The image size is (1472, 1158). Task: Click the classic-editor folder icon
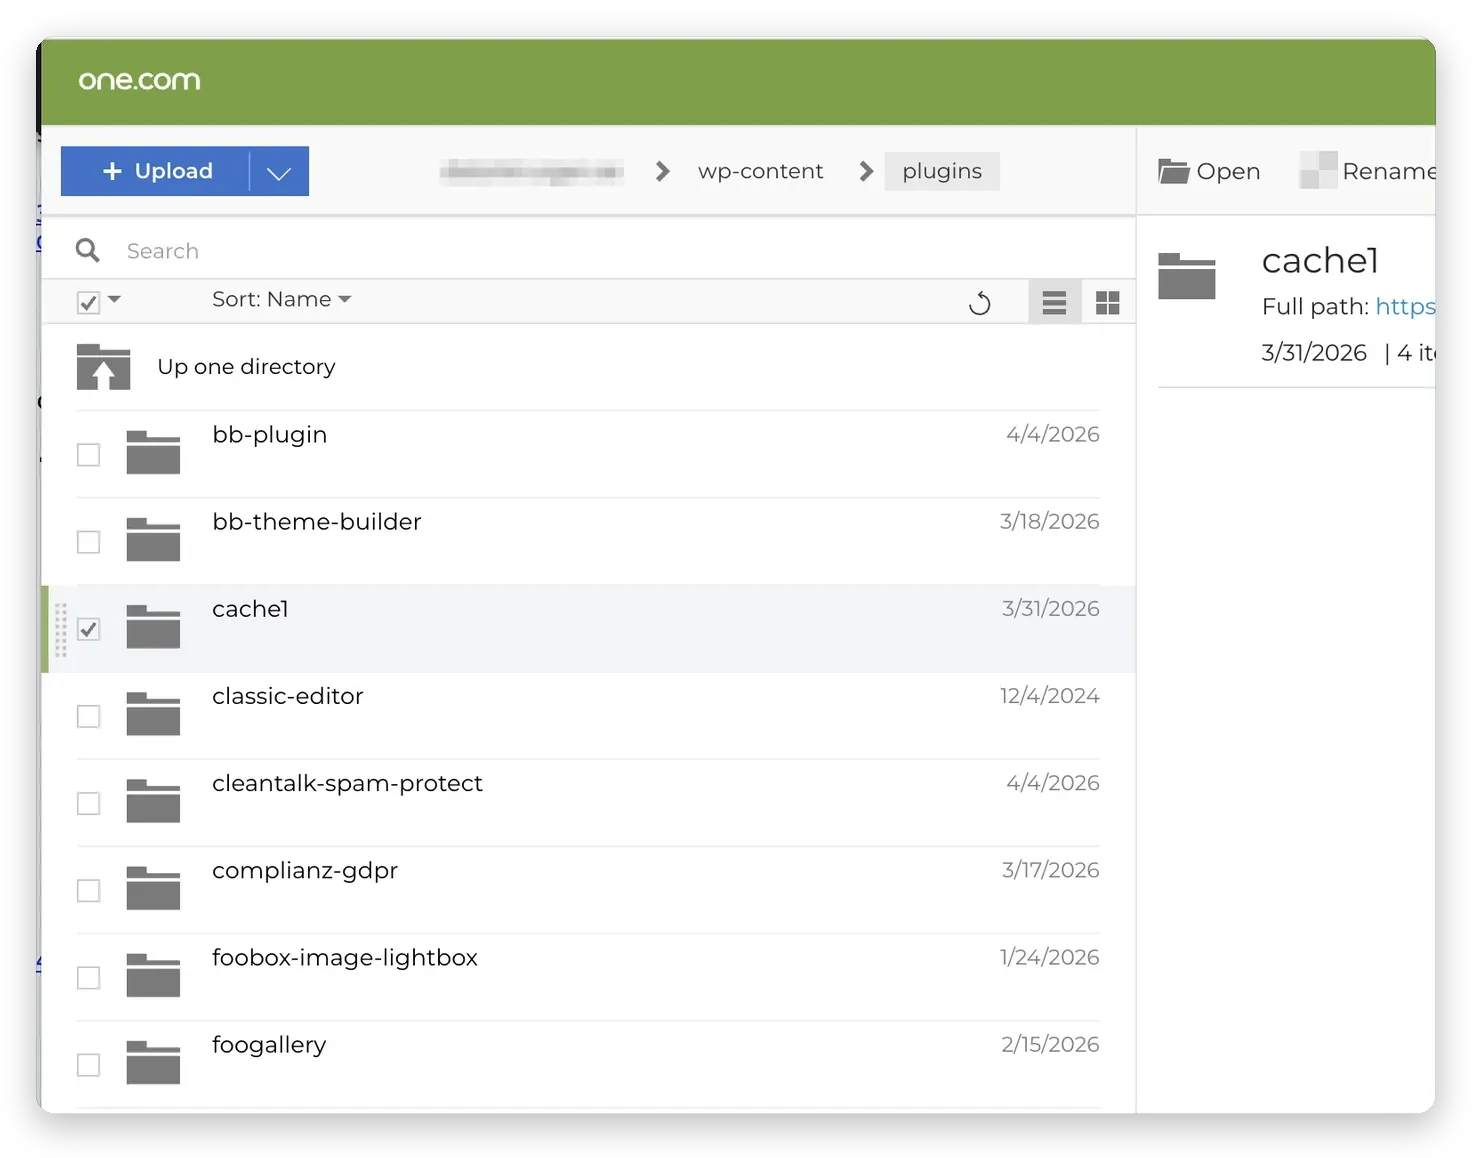pos(153,713)
